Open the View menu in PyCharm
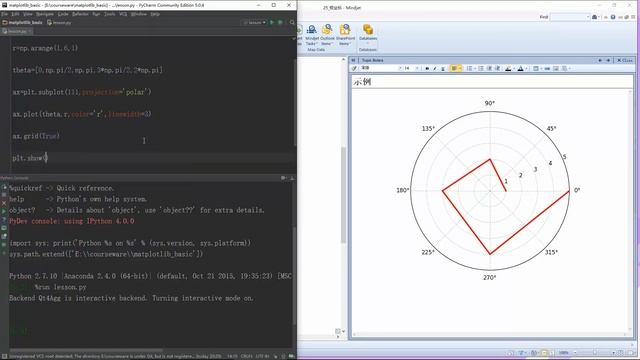This screenshot has width=640, height=360. [x=27, y=14]
